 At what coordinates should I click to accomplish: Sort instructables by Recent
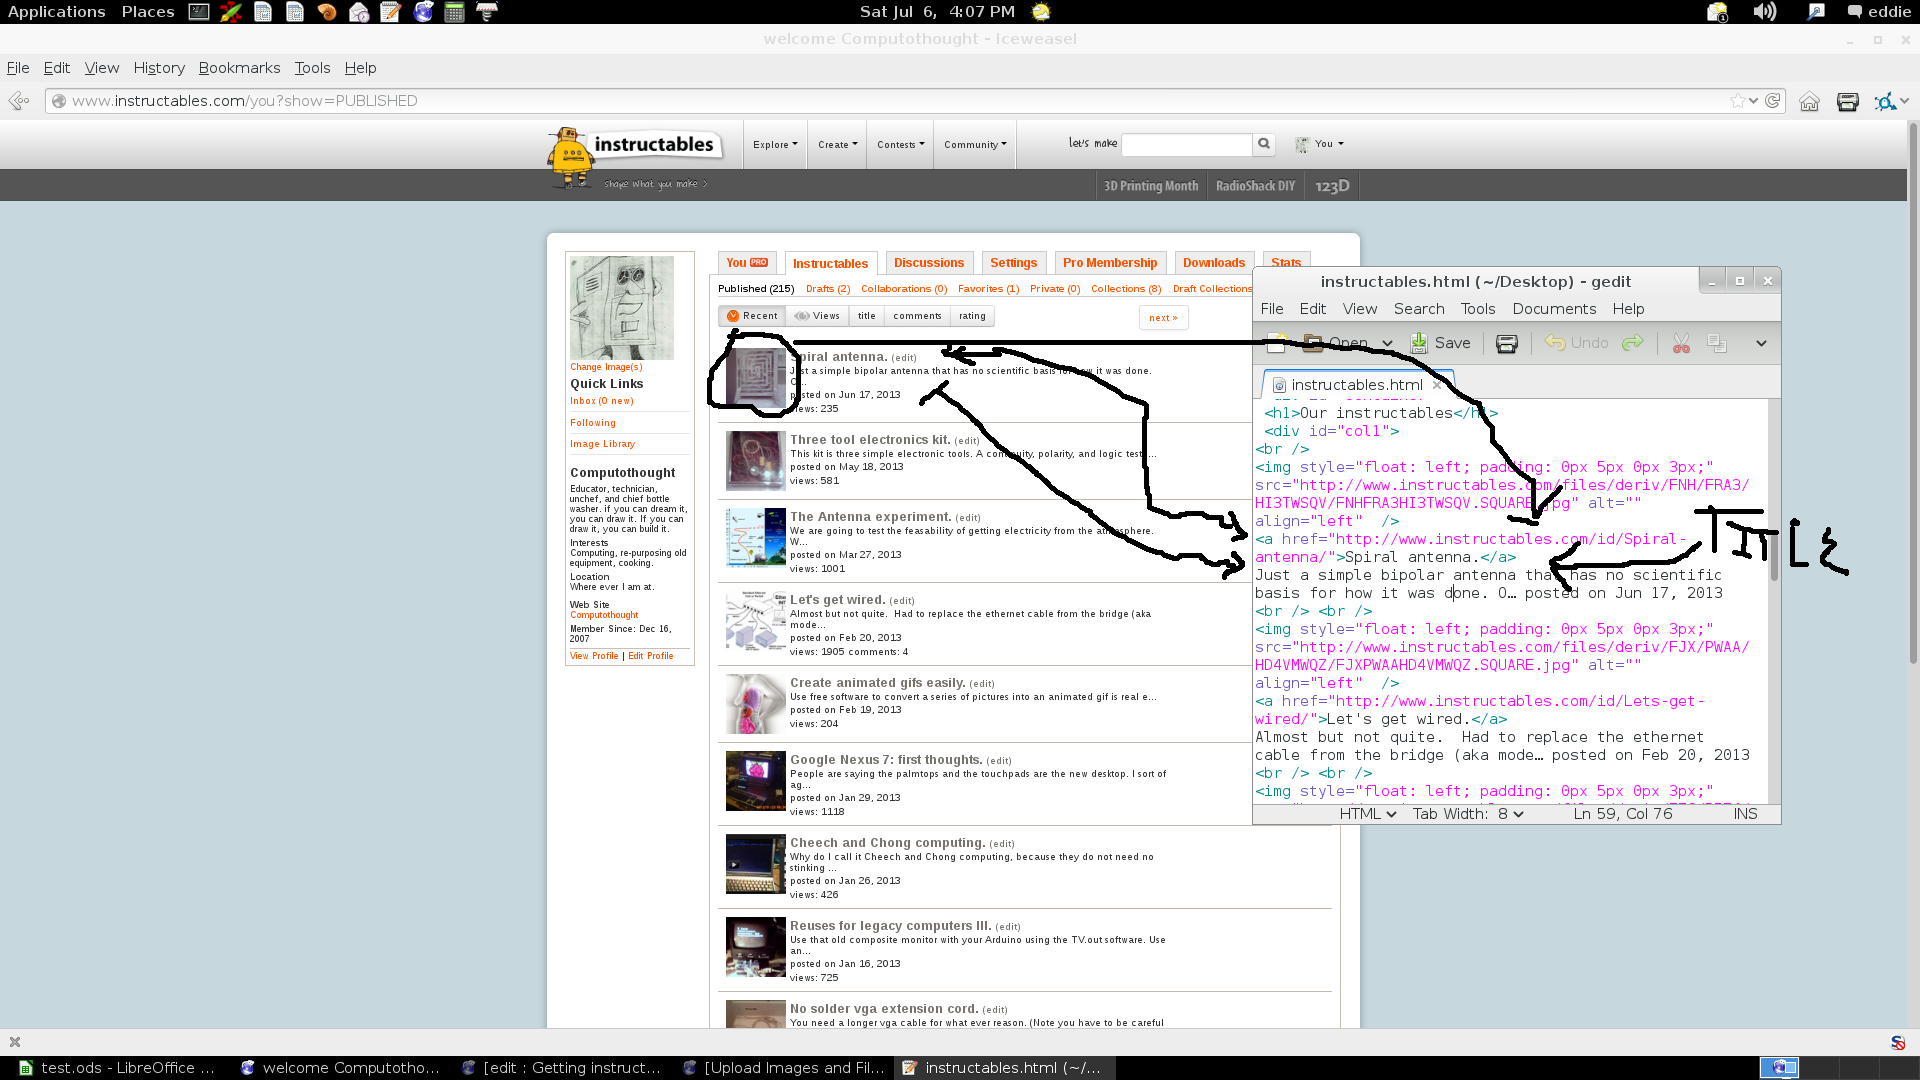pos(752,316)
